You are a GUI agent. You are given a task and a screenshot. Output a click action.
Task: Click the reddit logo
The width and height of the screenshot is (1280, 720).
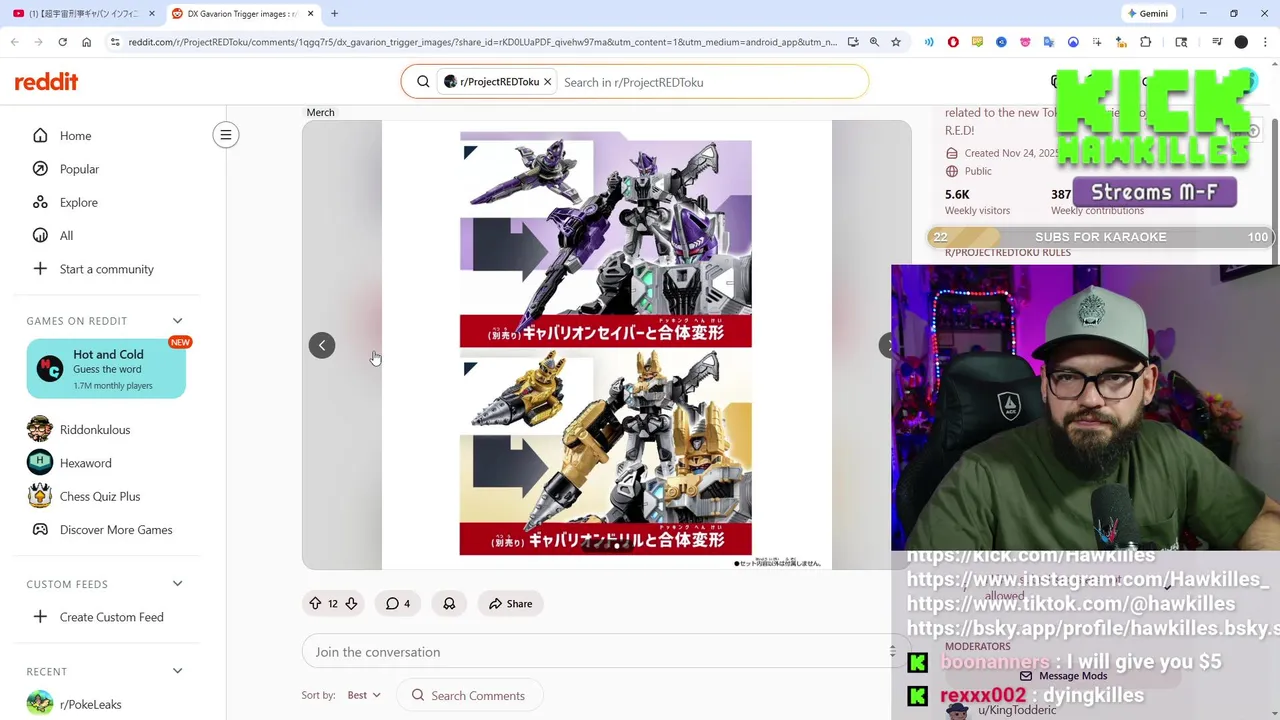(46, 82)
